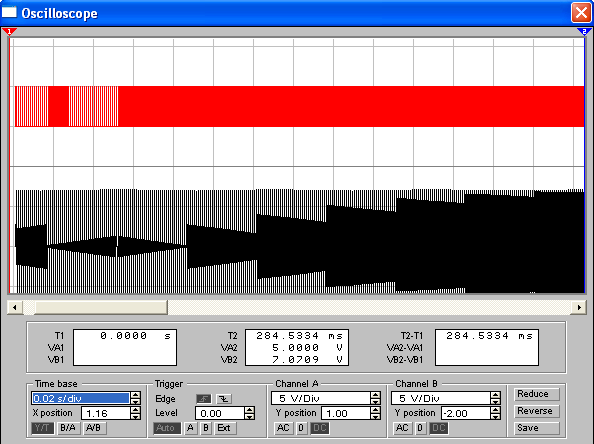Set Channel A coupling to AC

point(283,428)
